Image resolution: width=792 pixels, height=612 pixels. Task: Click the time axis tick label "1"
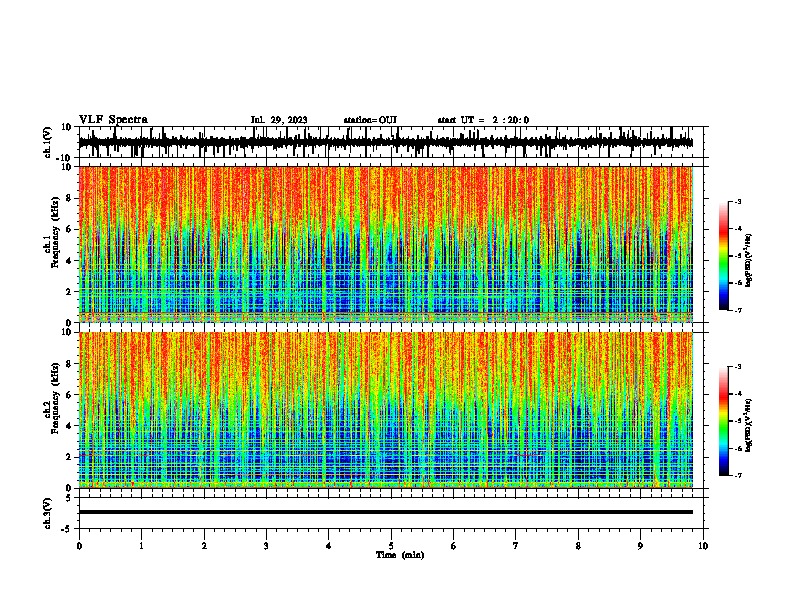[x=141, y=546]
